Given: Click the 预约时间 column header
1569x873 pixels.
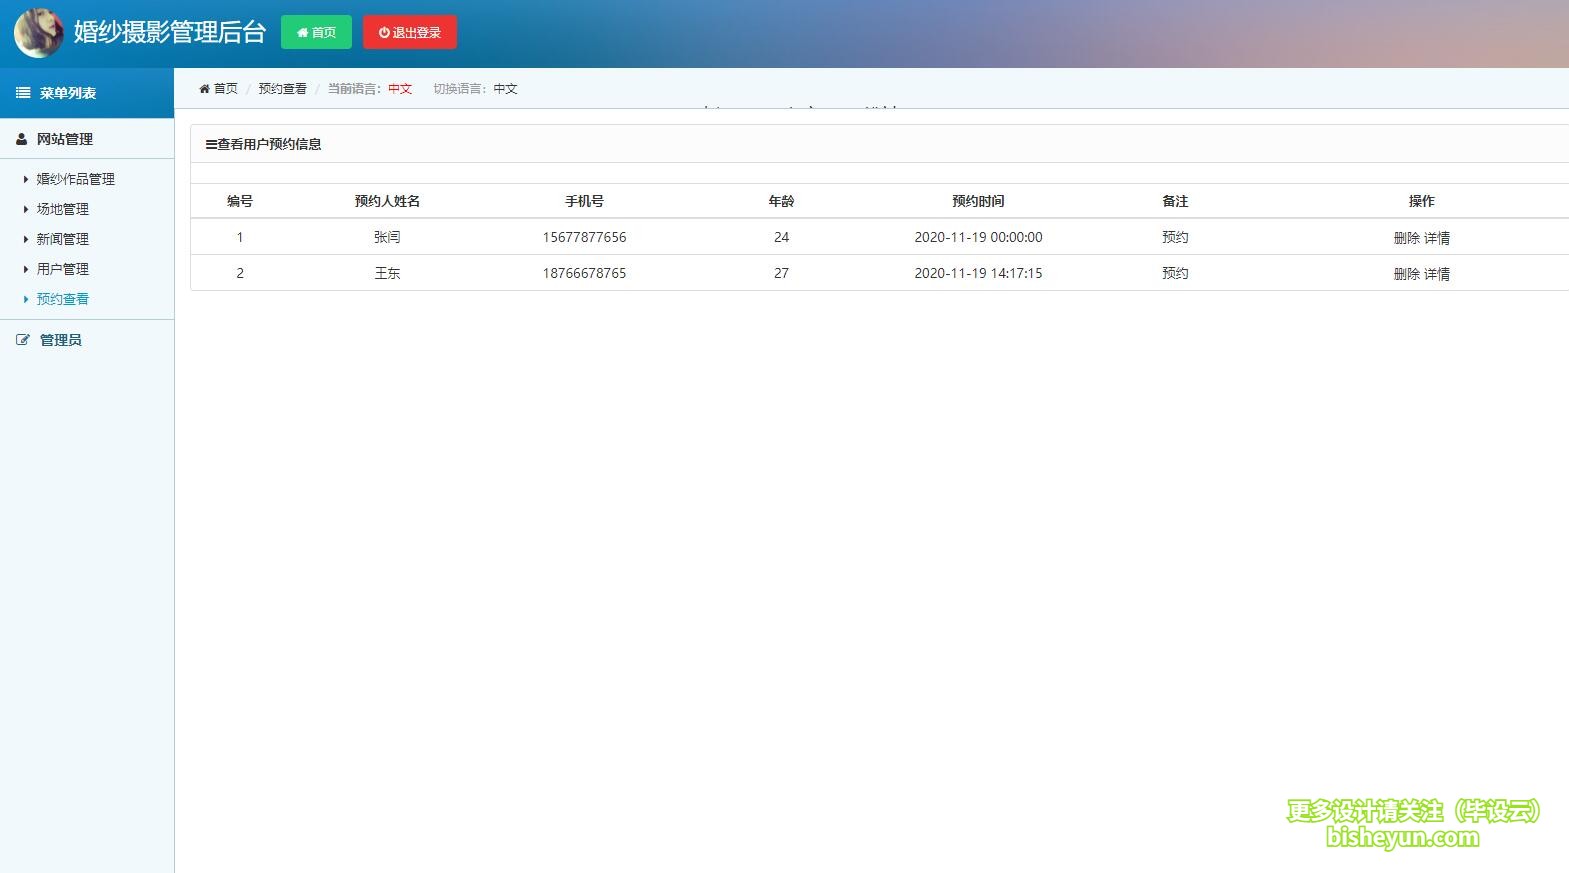Looking at the screenshot, I should (978, 201).
